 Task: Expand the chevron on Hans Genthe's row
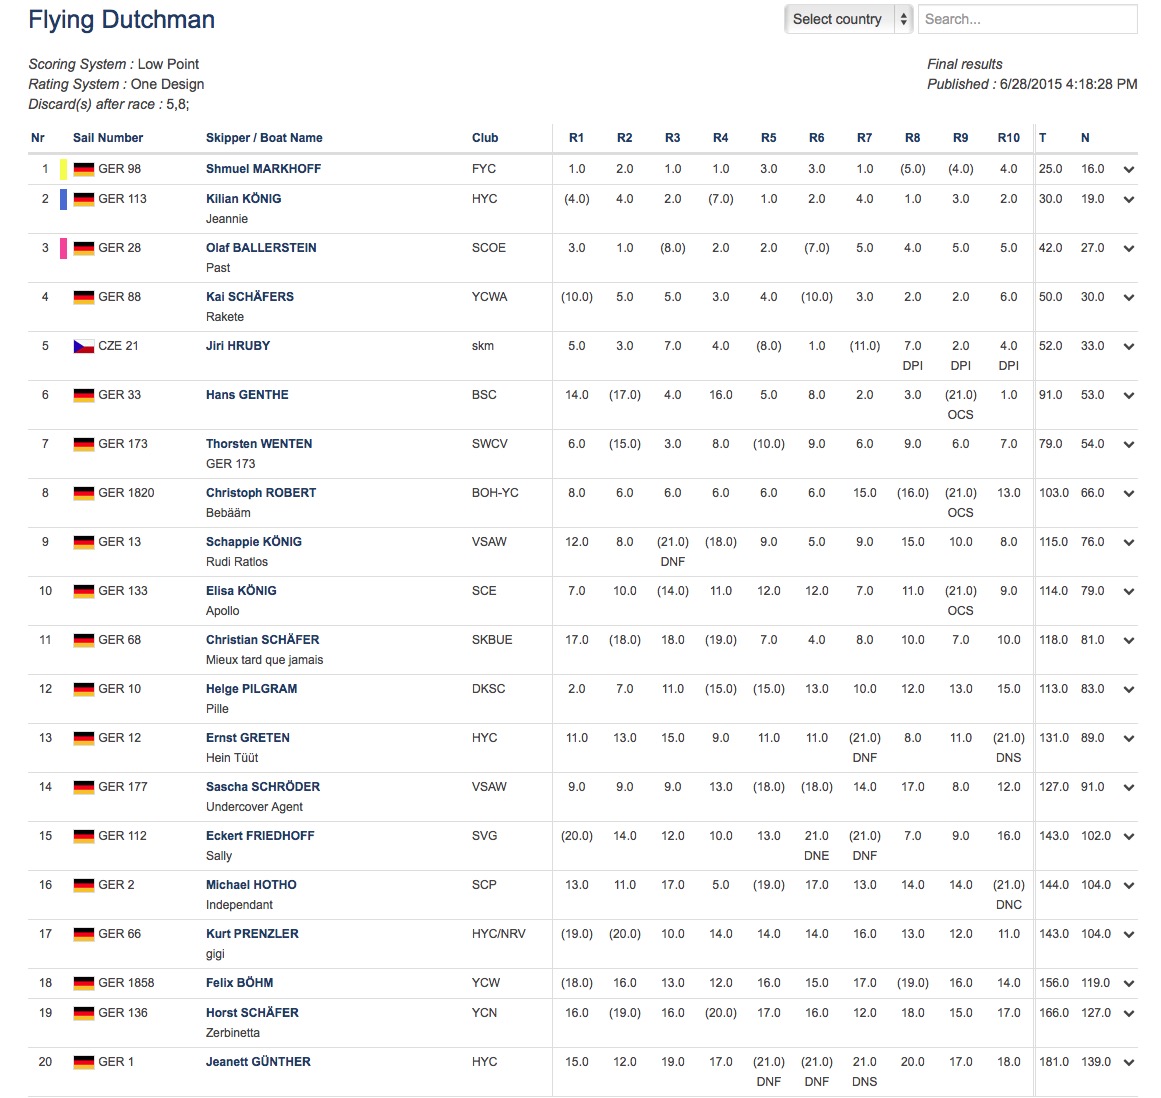(1128, 395)
